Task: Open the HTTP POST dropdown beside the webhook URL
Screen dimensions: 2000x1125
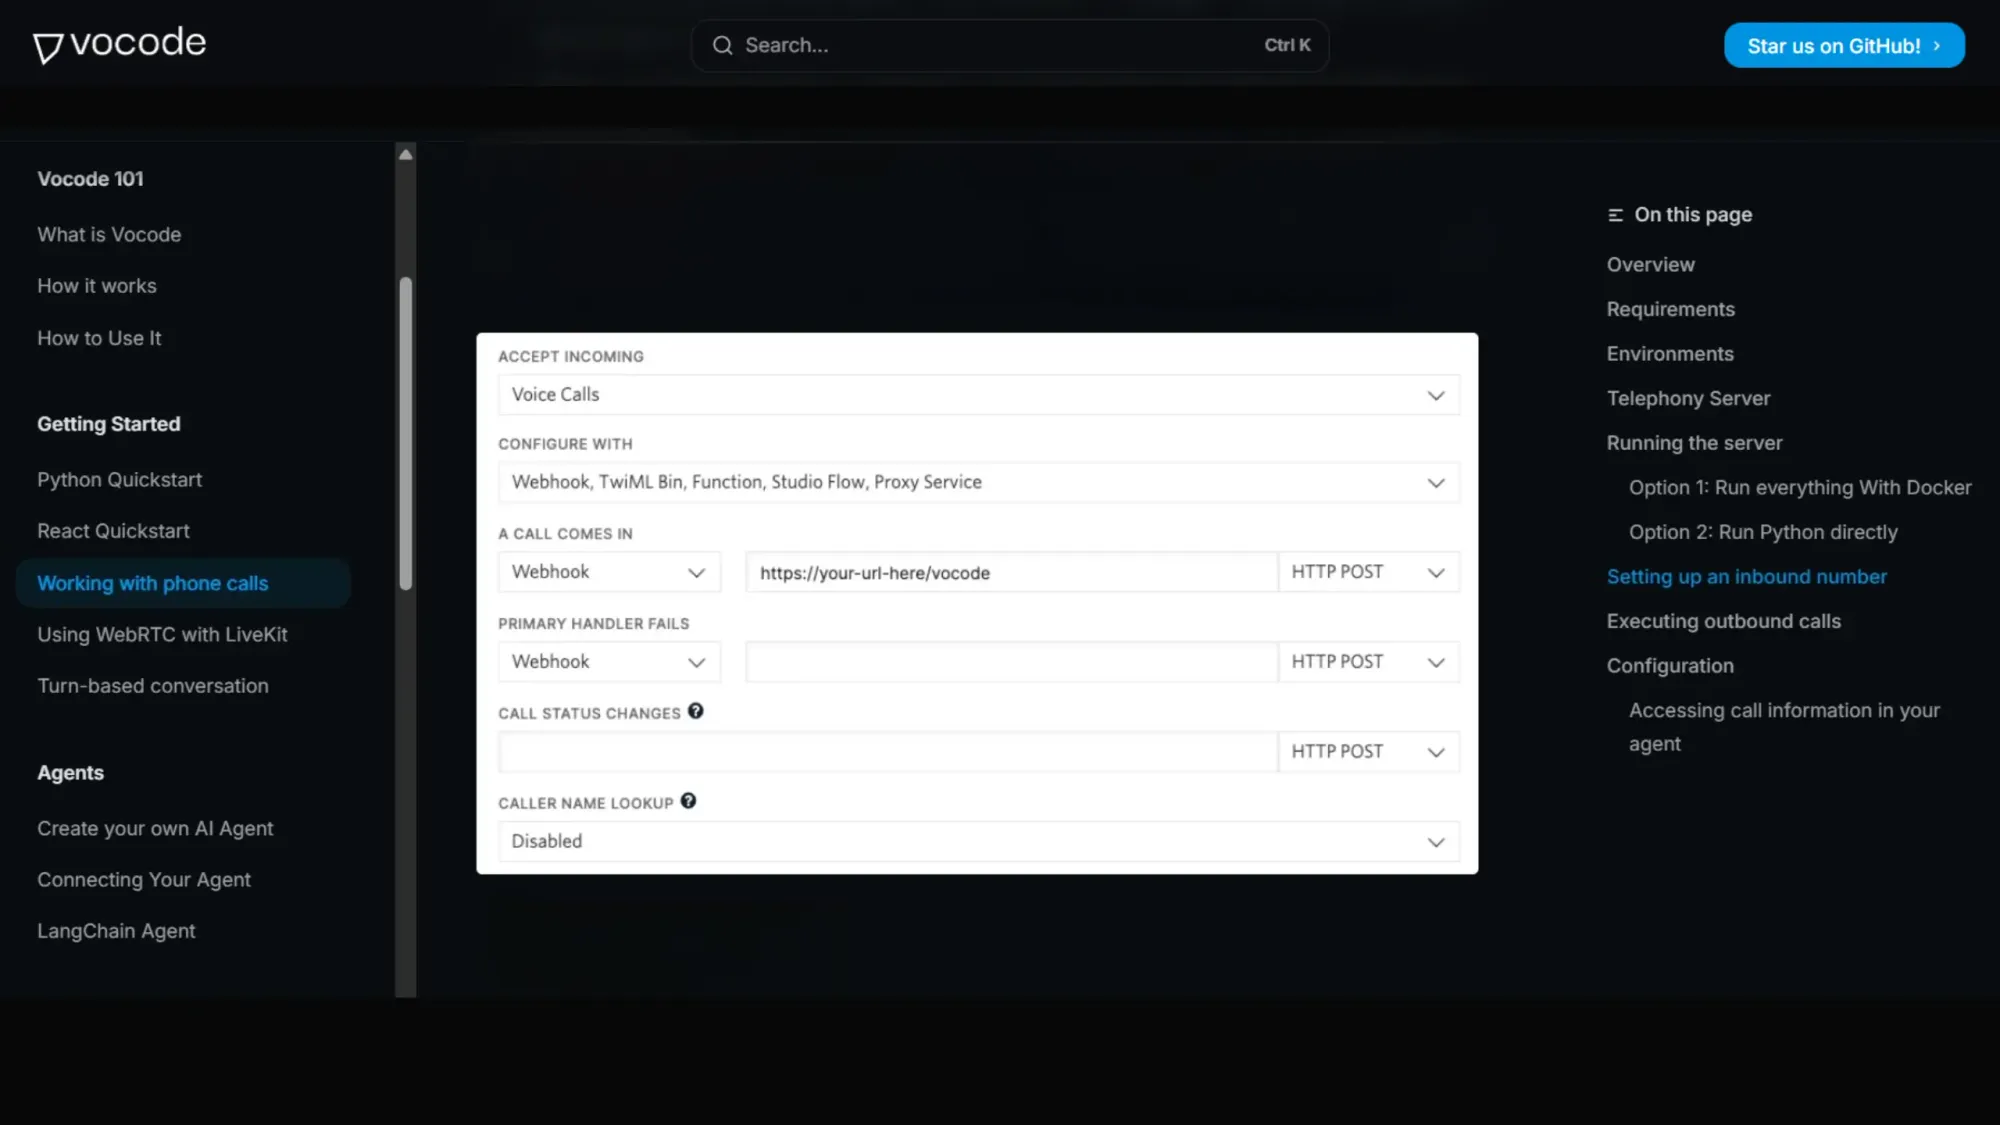Action: 1436,571
